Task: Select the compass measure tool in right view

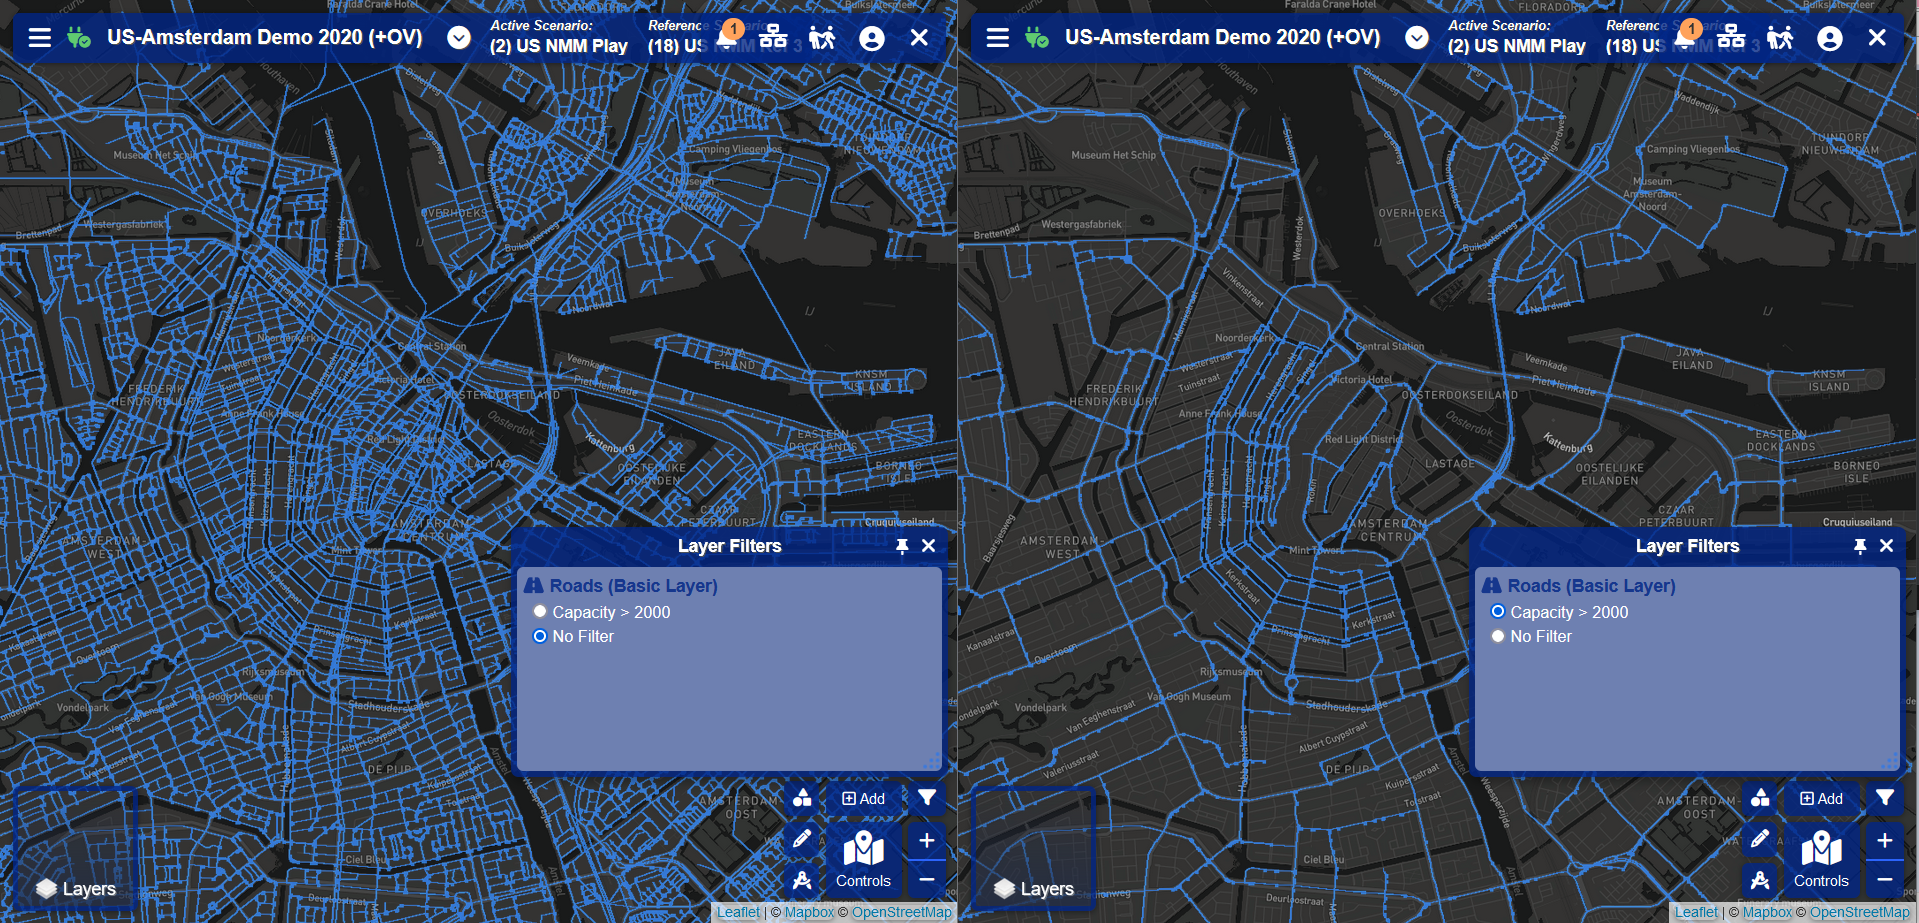Action: tap(1760, 880)
